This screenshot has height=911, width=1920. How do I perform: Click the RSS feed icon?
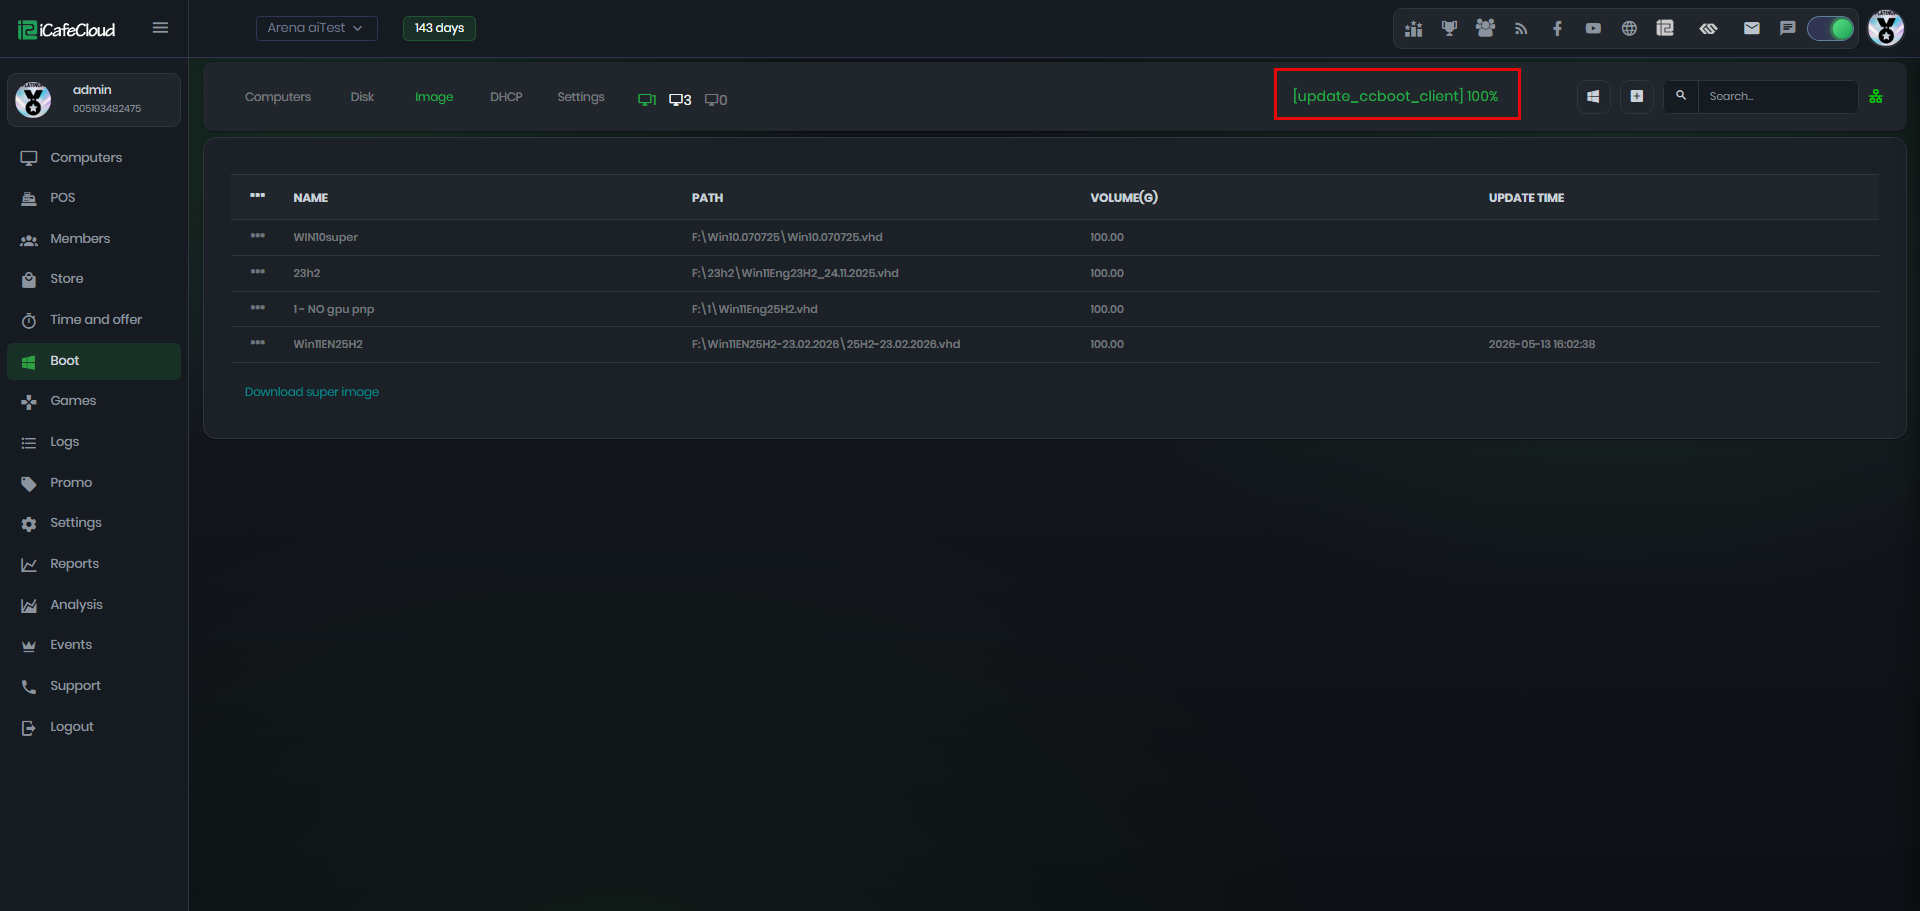[1521, 29]
